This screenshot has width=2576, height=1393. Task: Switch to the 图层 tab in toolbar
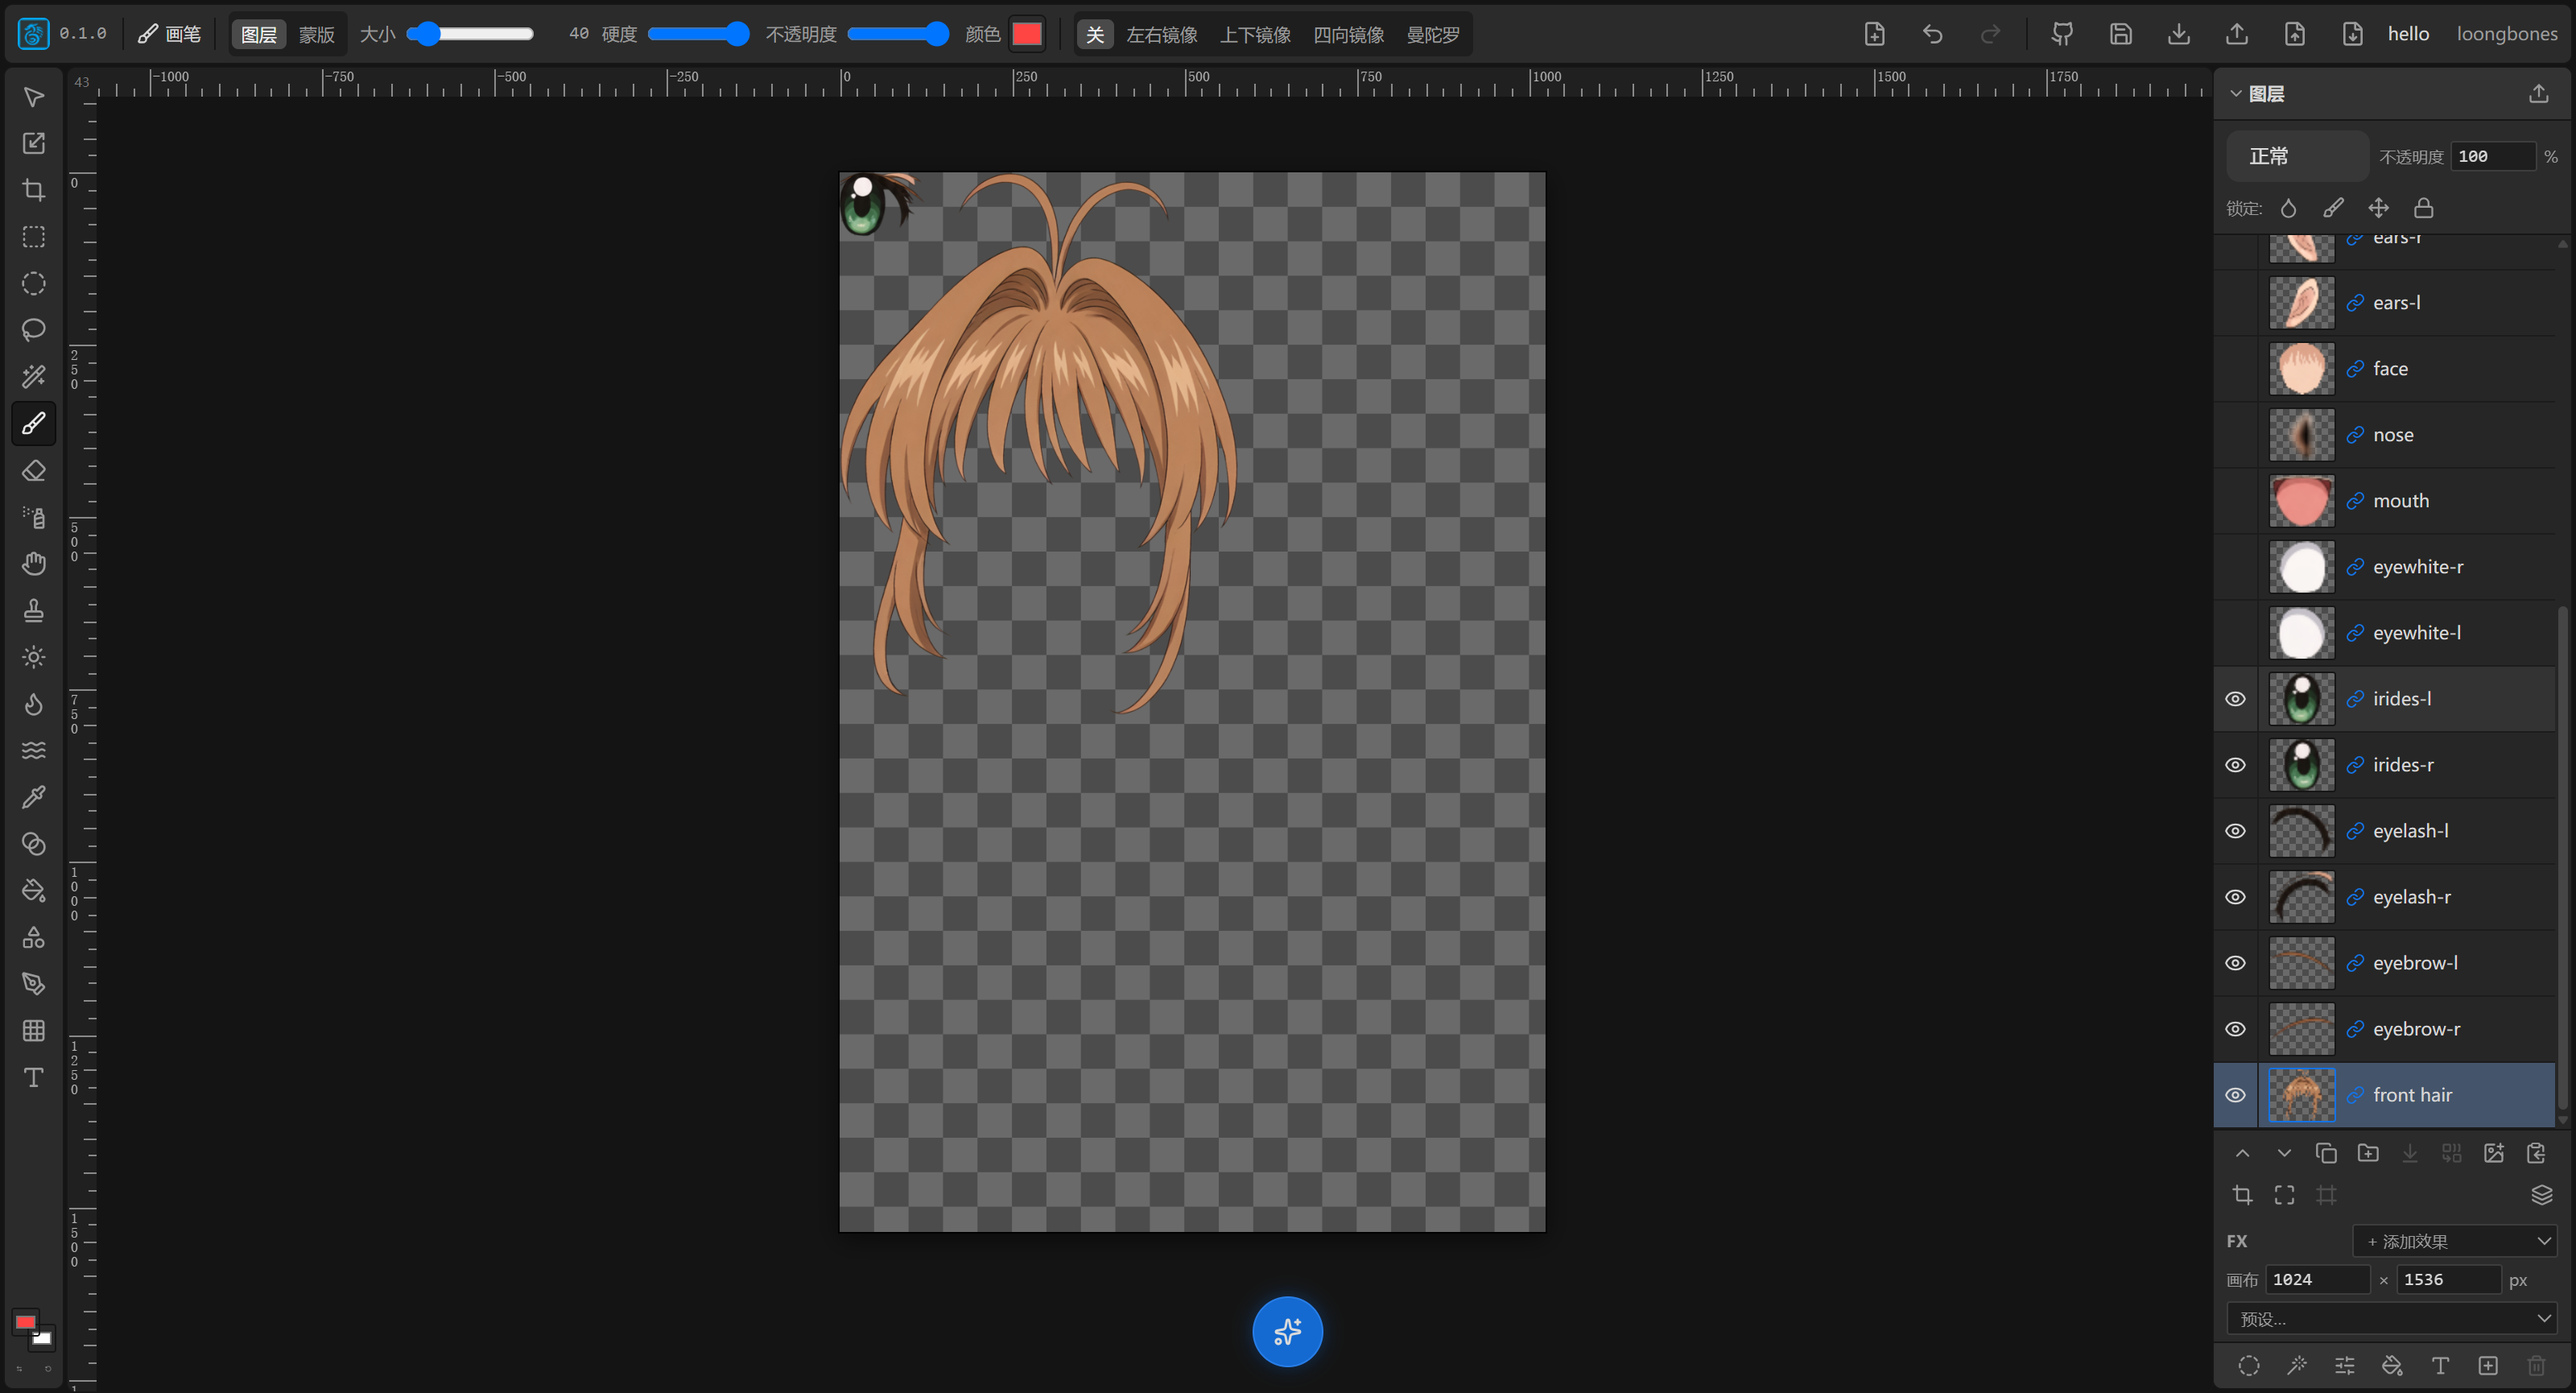point(259,34)
